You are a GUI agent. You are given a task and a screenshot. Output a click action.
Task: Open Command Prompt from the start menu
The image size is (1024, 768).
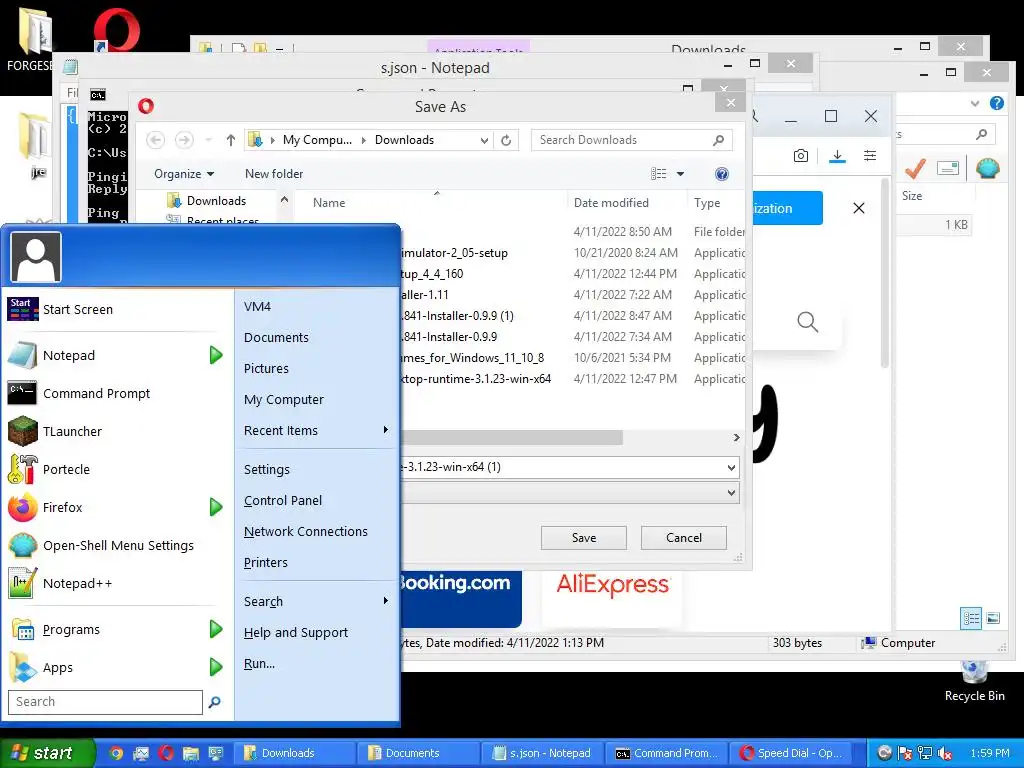pyautogui.click(x=118, y=393)
